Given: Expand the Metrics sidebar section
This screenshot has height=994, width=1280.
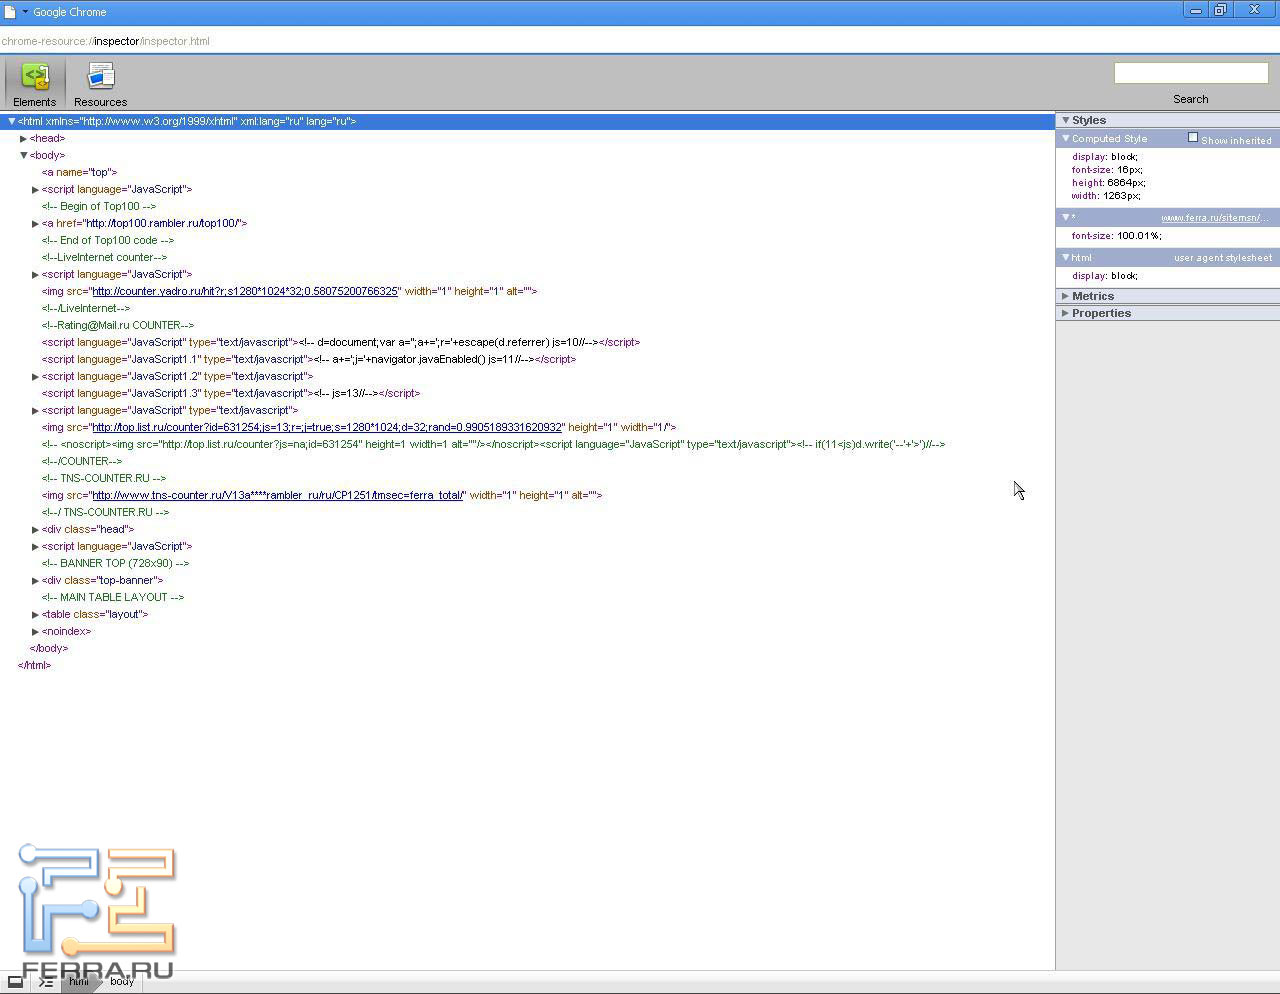Looking at the screenshot, I should 1065,296.
